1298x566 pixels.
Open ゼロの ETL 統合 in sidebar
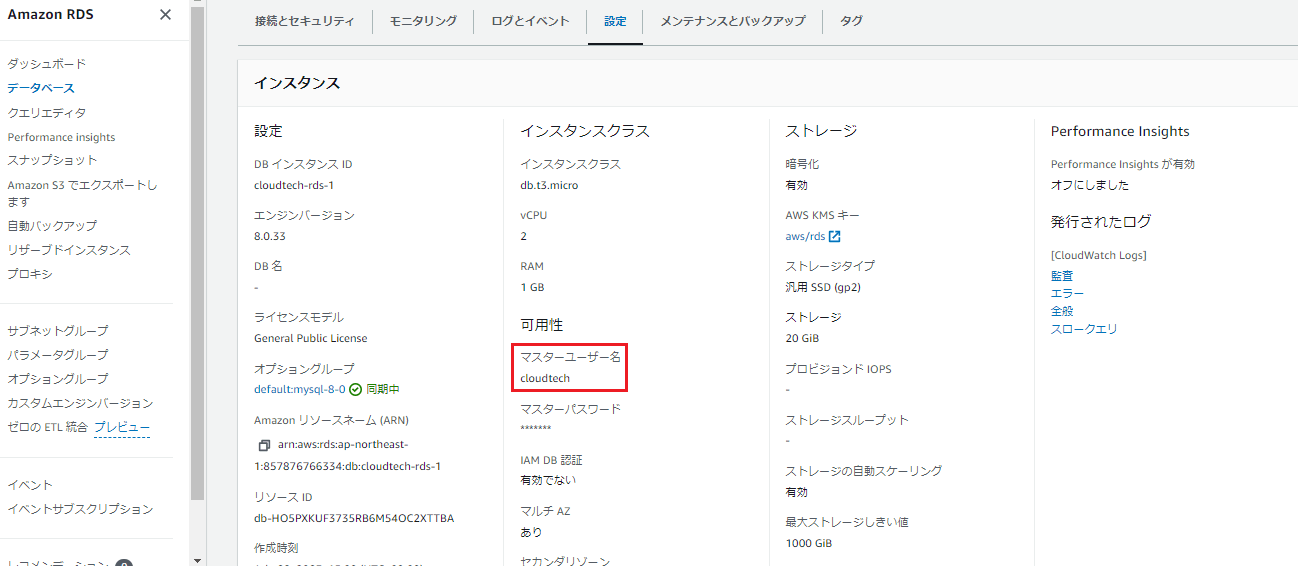(x=47, y=428)
